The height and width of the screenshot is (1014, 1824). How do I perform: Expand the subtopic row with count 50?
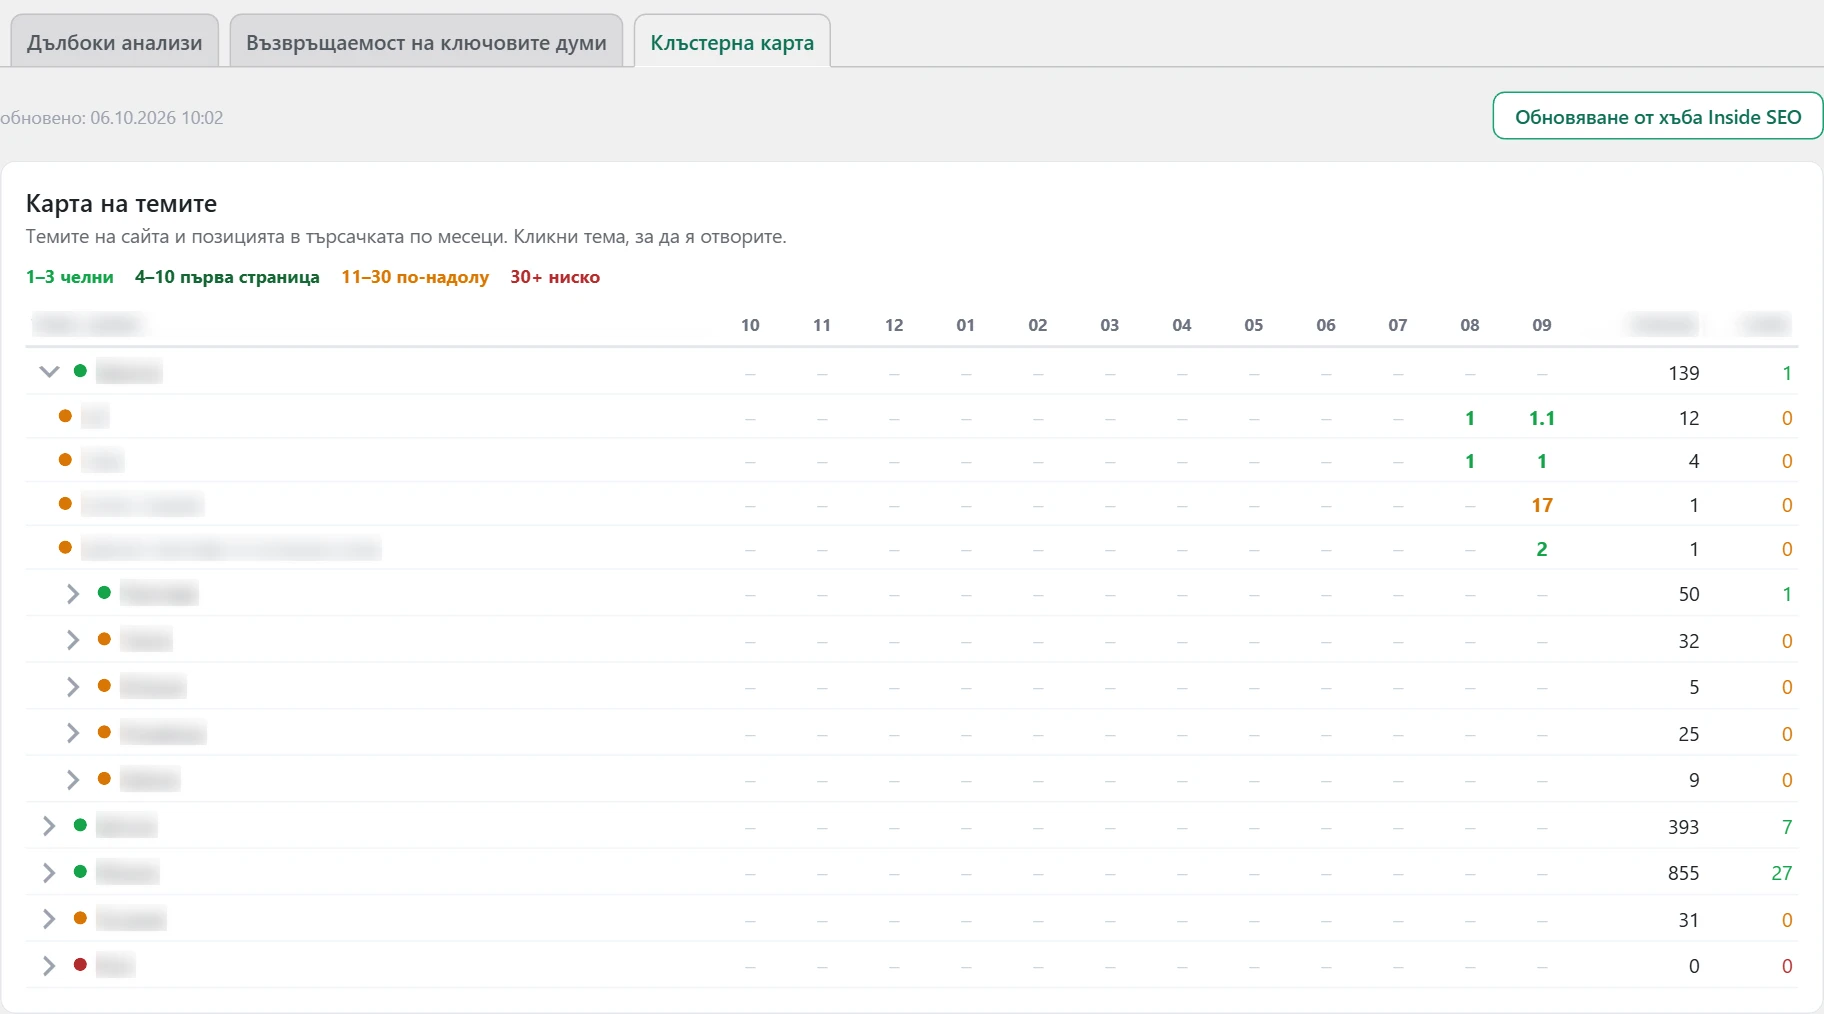[72, 594]
